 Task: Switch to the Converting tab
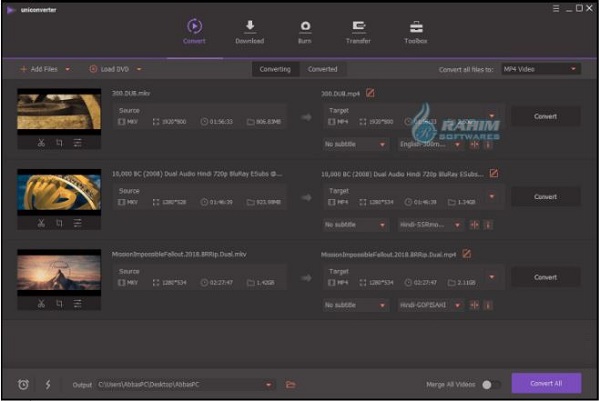pos(275,69)
